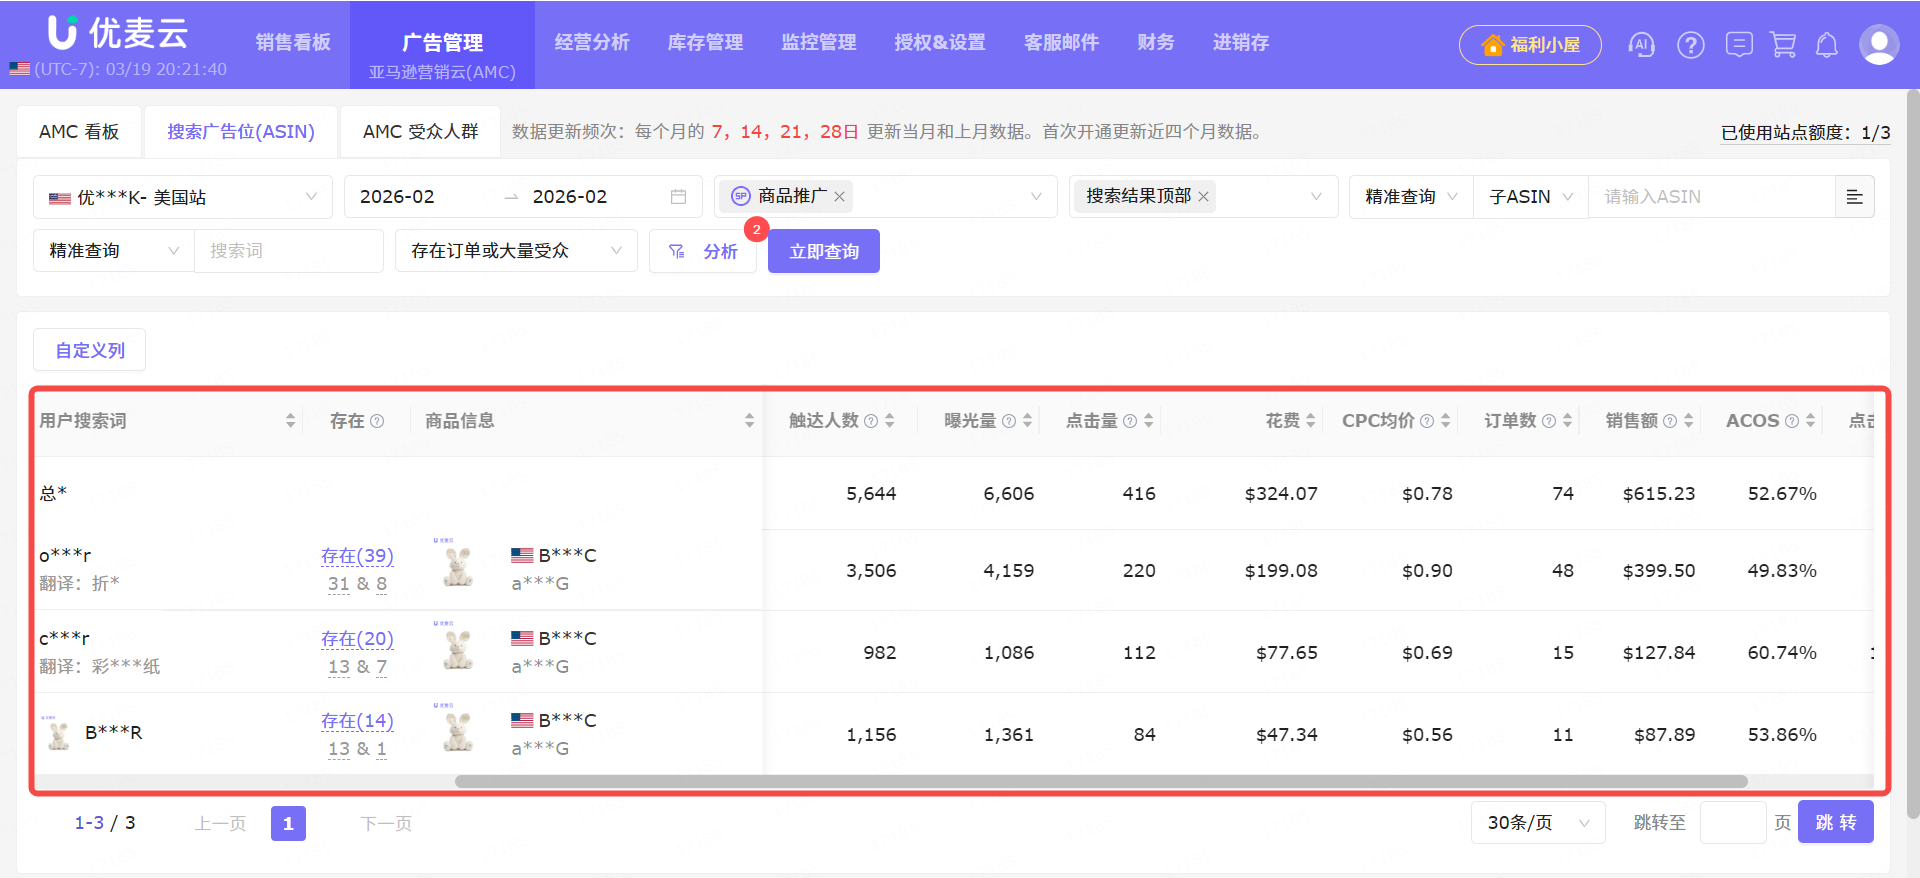This screenshot has width=1920, height=878.
Task: Remove the 商品推广 filter tag
Action: click(x=840, y=197)
